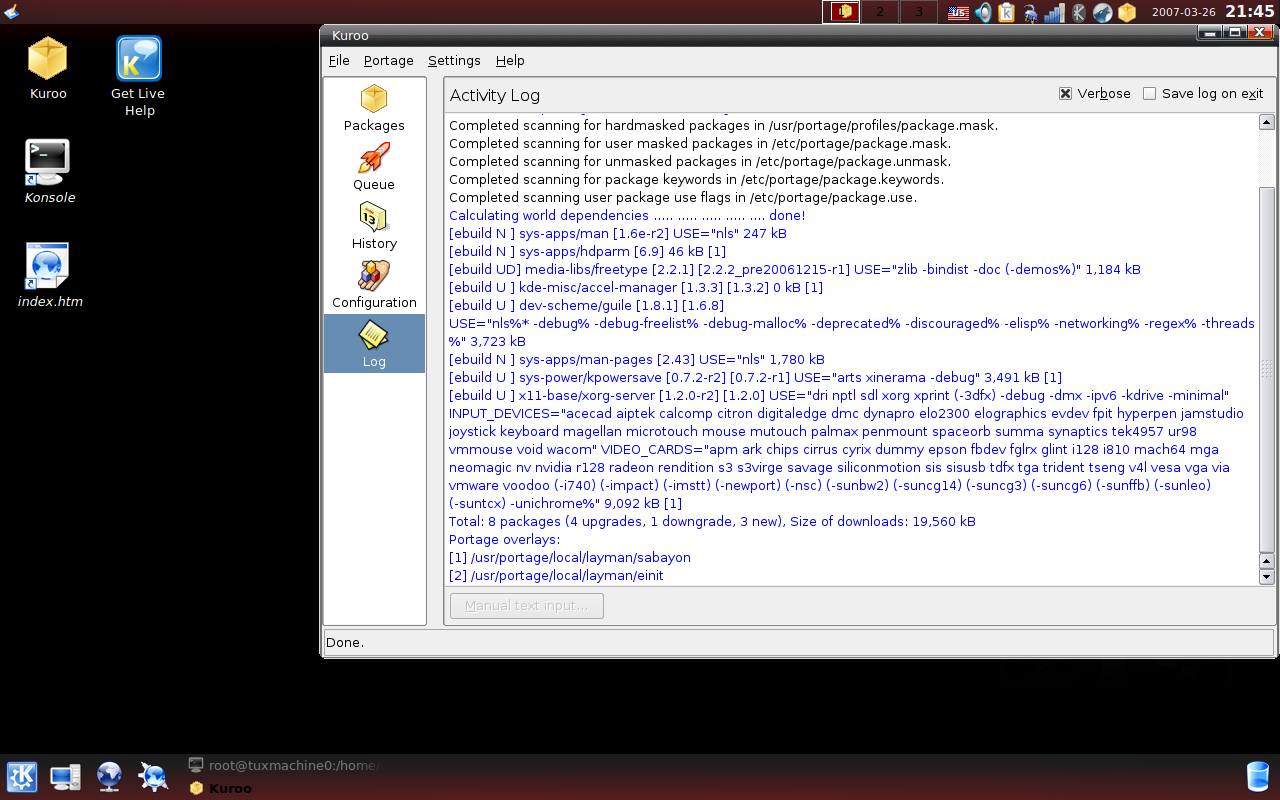The height and width of the screenshot is (800, 1280).
Task: Click the gray K tray icon
Action: [x=1079, y=12]
